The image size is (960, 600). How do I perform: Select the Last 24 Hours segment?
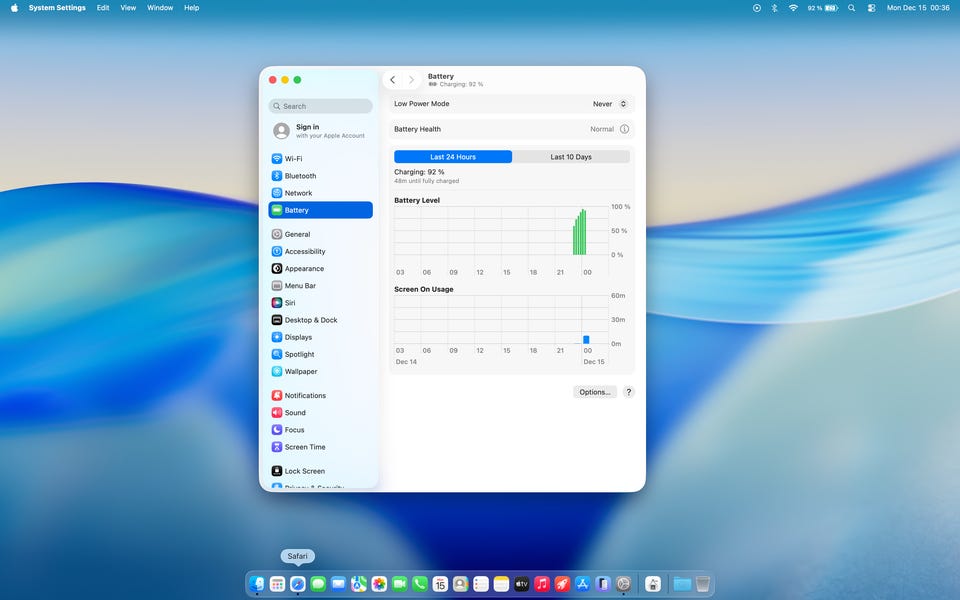click(x=453, y=157)
